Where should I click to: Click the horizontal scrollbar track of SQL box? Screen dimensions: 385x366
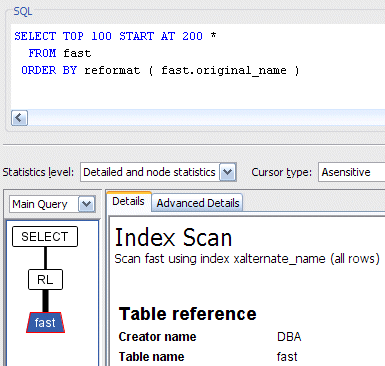click(x=206, y=118)
